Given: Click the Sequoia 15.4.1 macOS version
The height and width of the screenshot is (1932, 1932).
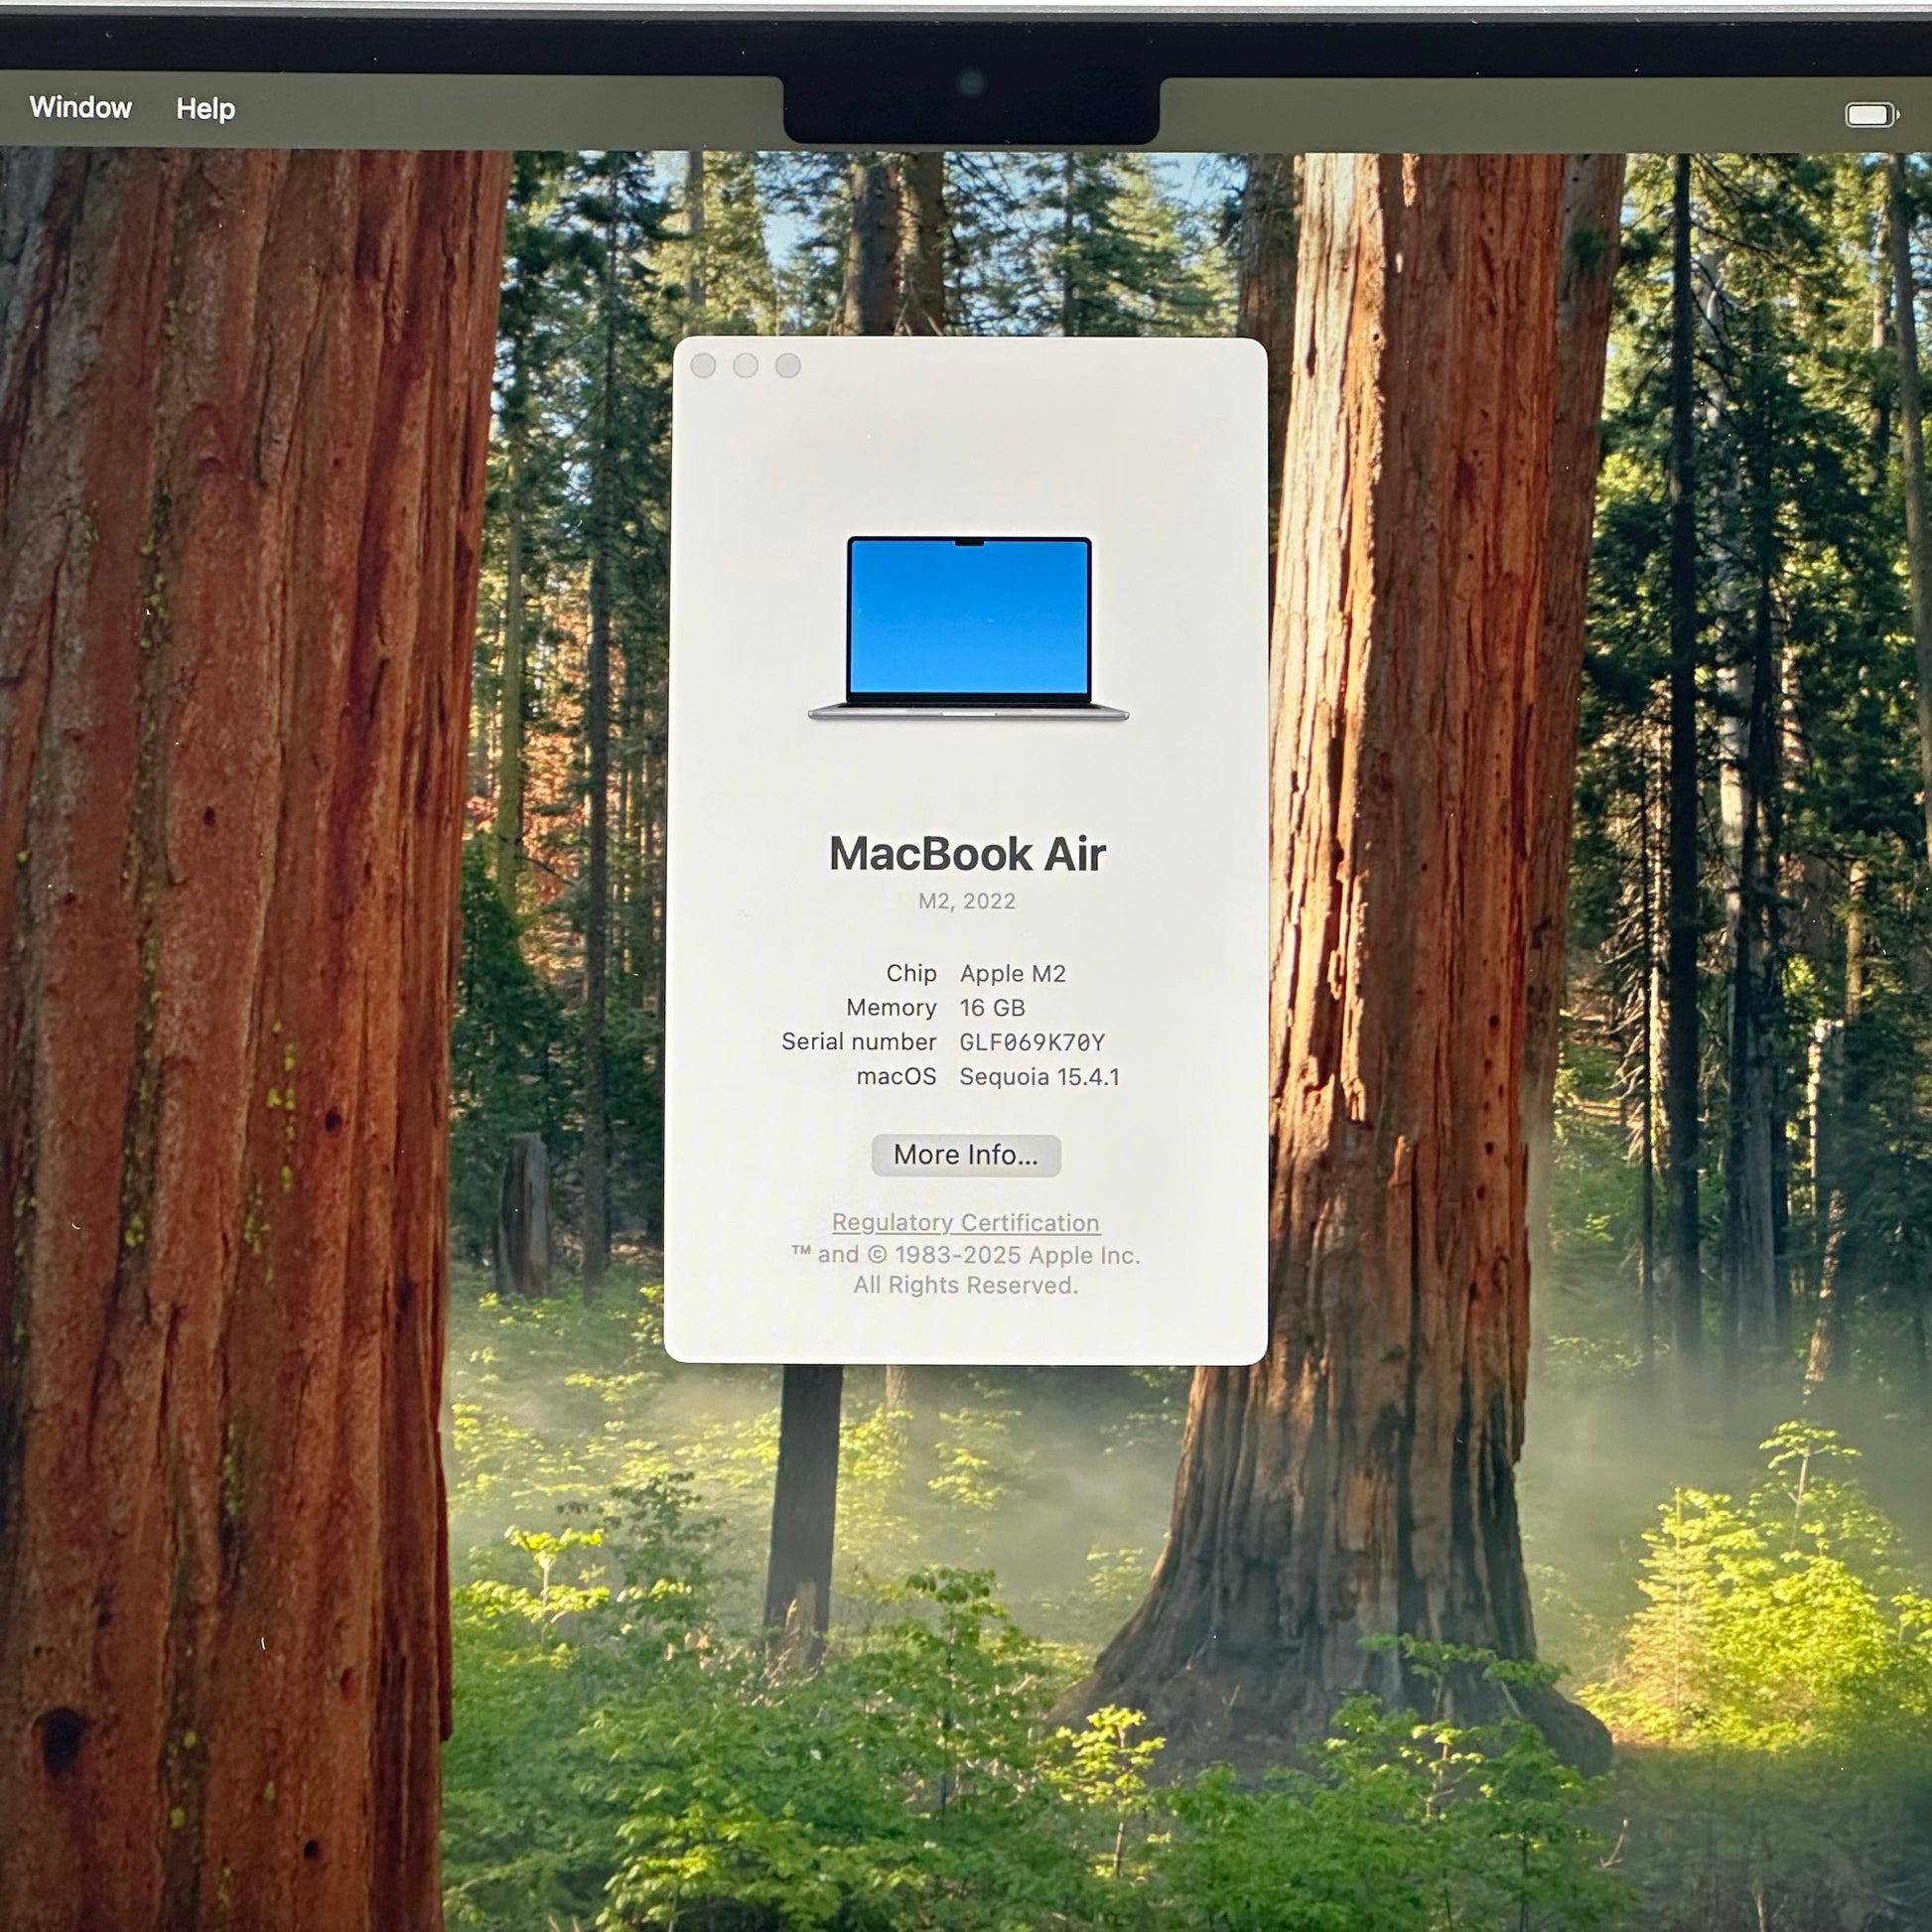Looking at the screenshot, I should pos(1040,1077).
